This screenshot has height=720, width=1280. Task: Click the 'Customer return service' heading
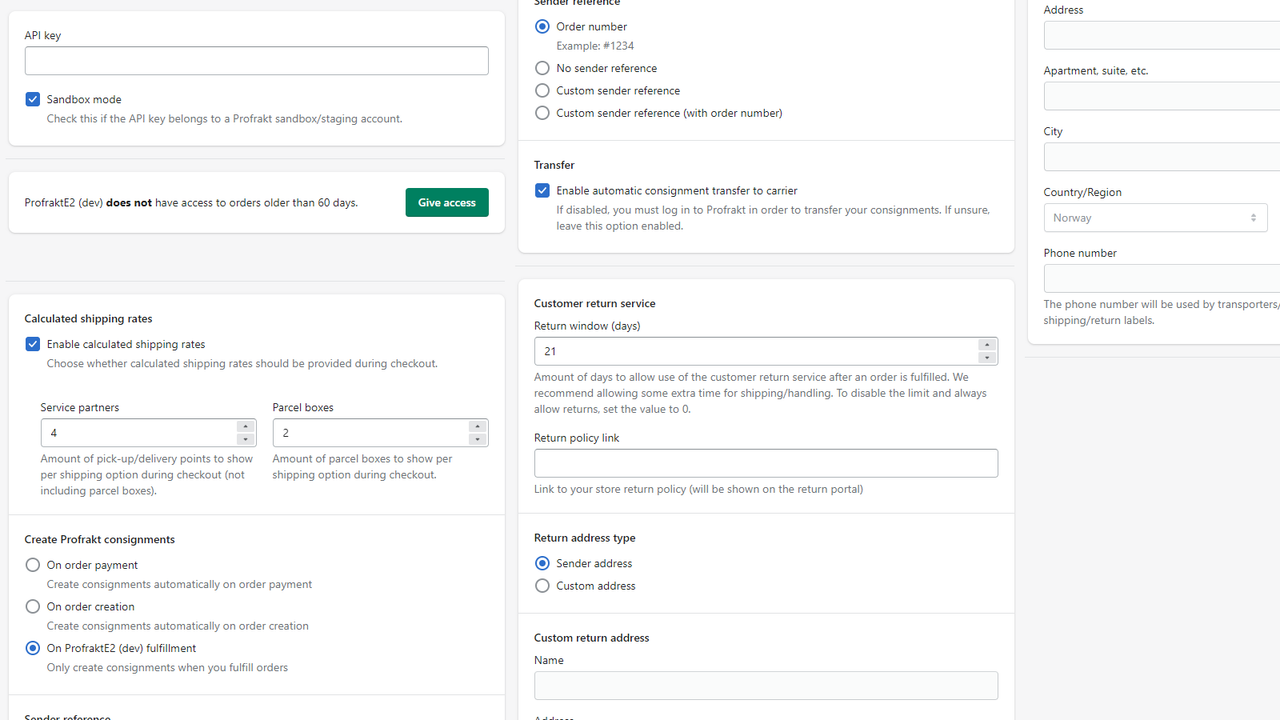coord(595,303)
